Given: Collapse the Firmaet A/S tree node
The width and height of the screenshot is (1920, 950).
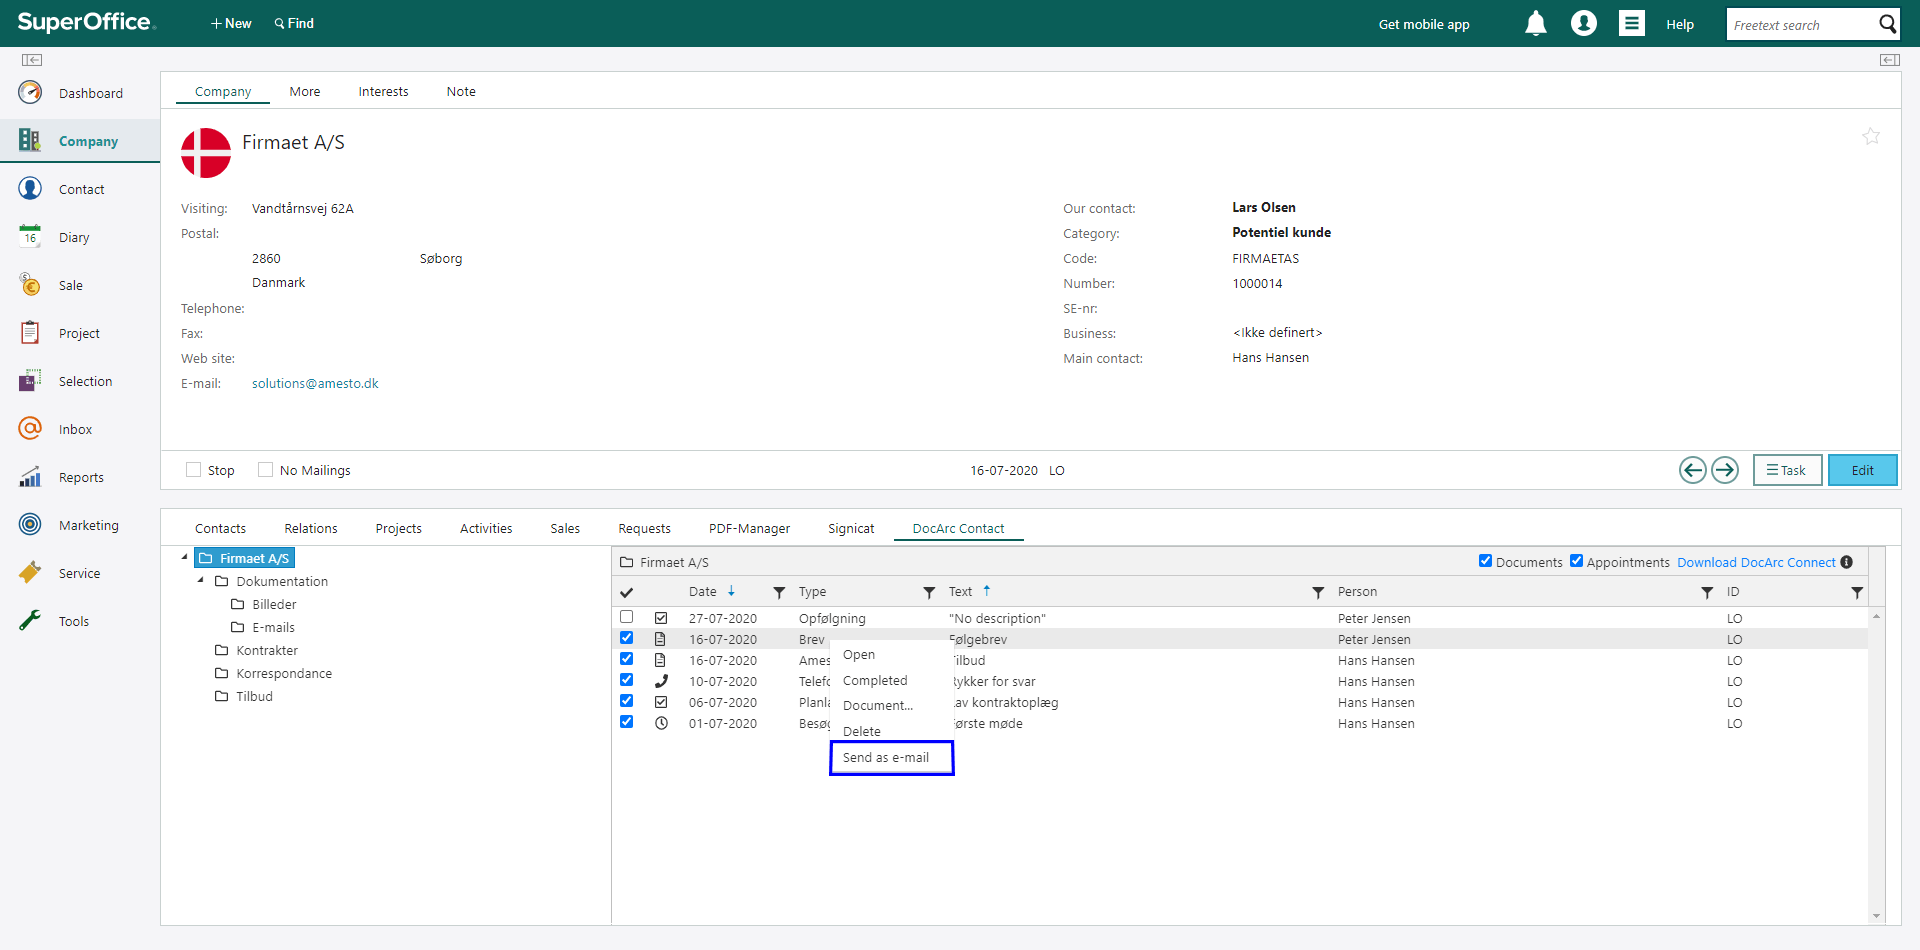Looking at the screenshot, I should (185, 557).
